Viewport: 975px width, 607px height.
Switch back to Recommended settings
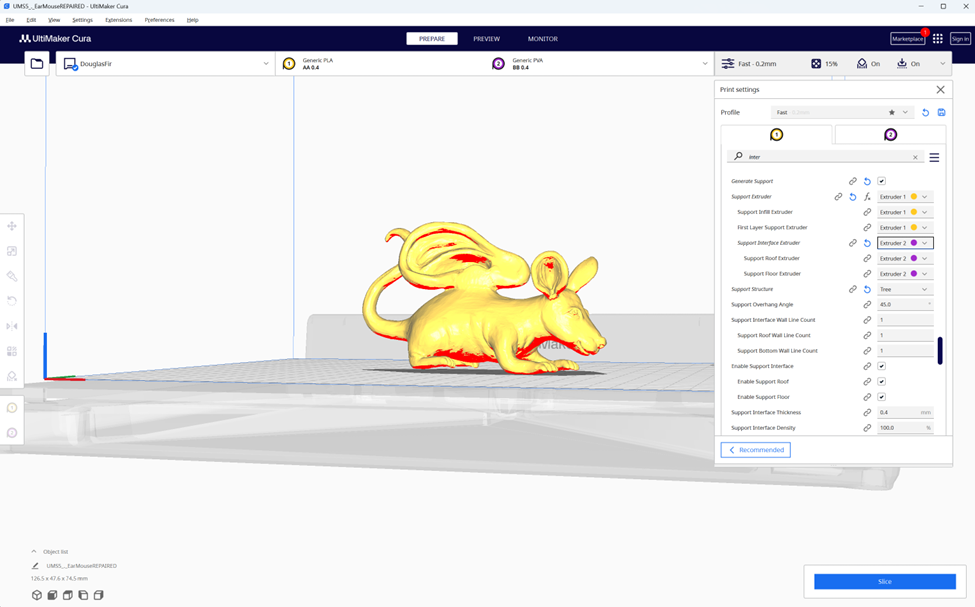[755, 450]
